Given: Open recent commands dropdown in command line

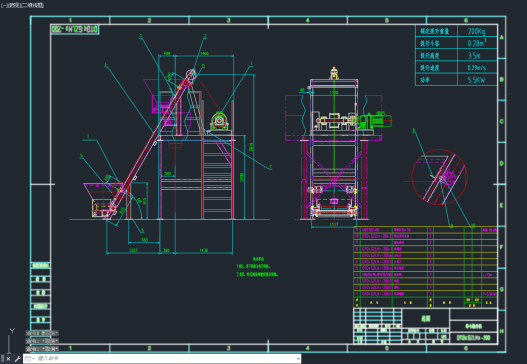Looking at the screenshot, I should [30, 359].
